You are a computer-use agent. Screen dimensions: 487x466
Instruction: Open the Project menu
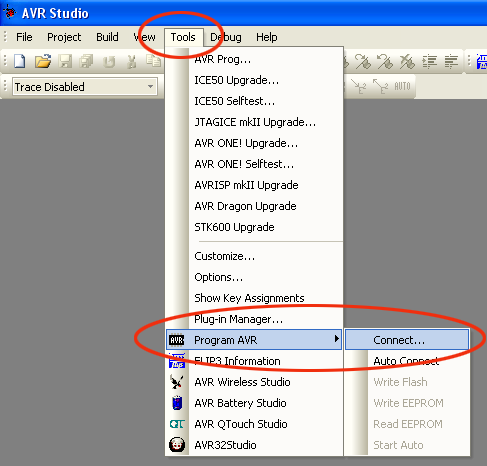pos(64,37)
